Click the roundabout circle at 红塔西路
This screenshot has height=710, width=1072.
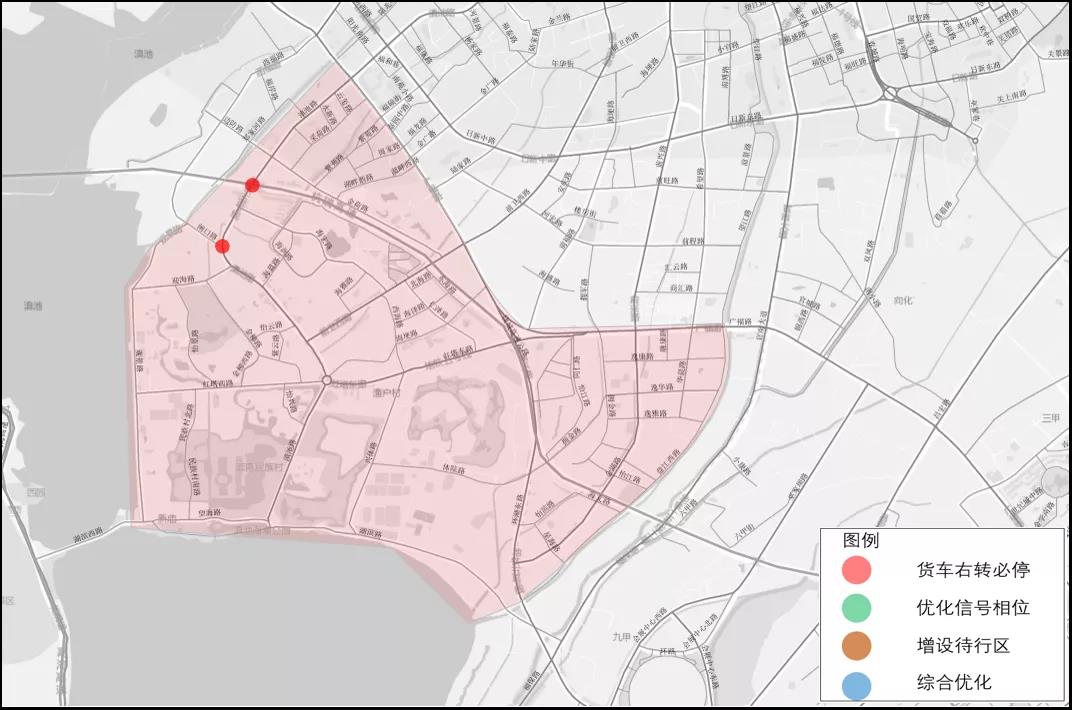(x=326, y=380)
